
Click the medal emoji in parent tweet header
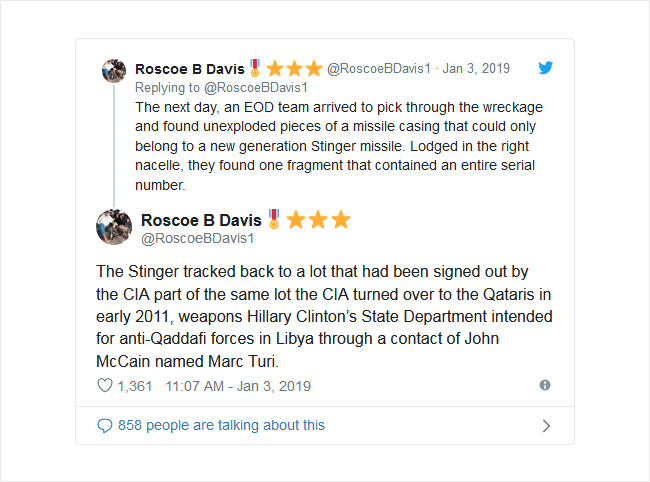point(255,68)
